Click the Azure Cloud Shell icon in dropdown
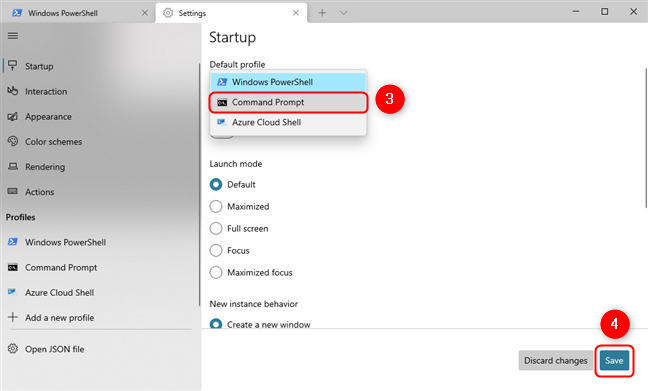The height and width of the screenshot is (391, 648). [x=222, y=122]
